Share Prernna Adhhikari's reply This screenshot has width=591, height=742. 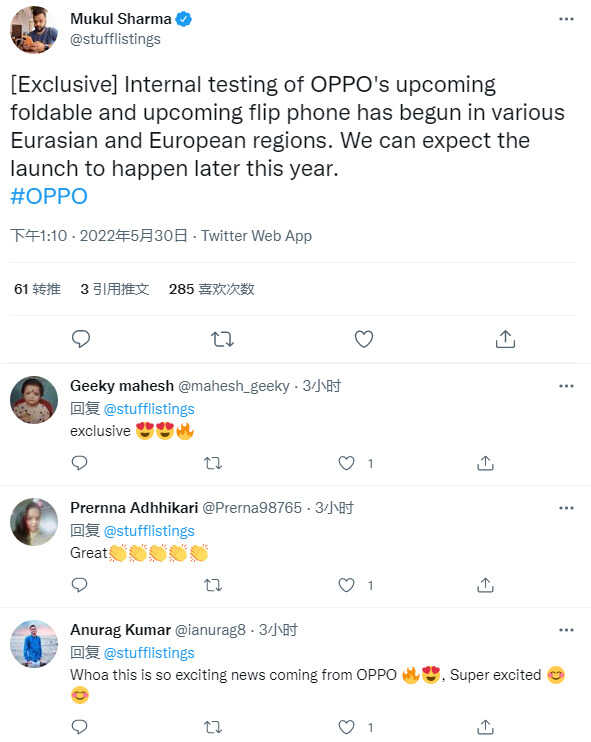(485, 585)
